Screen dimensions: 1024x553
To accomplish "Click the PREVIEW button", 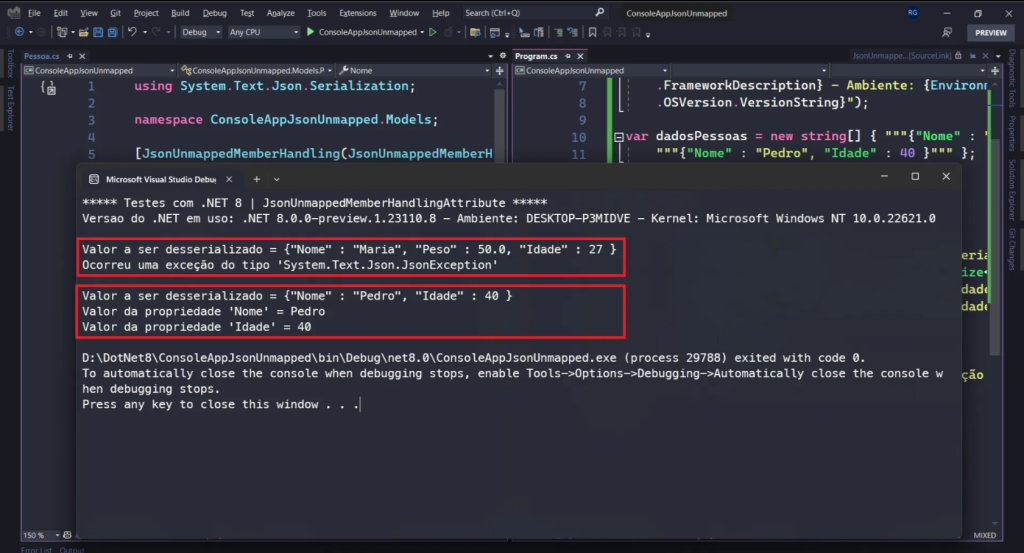I will [991, 32].
